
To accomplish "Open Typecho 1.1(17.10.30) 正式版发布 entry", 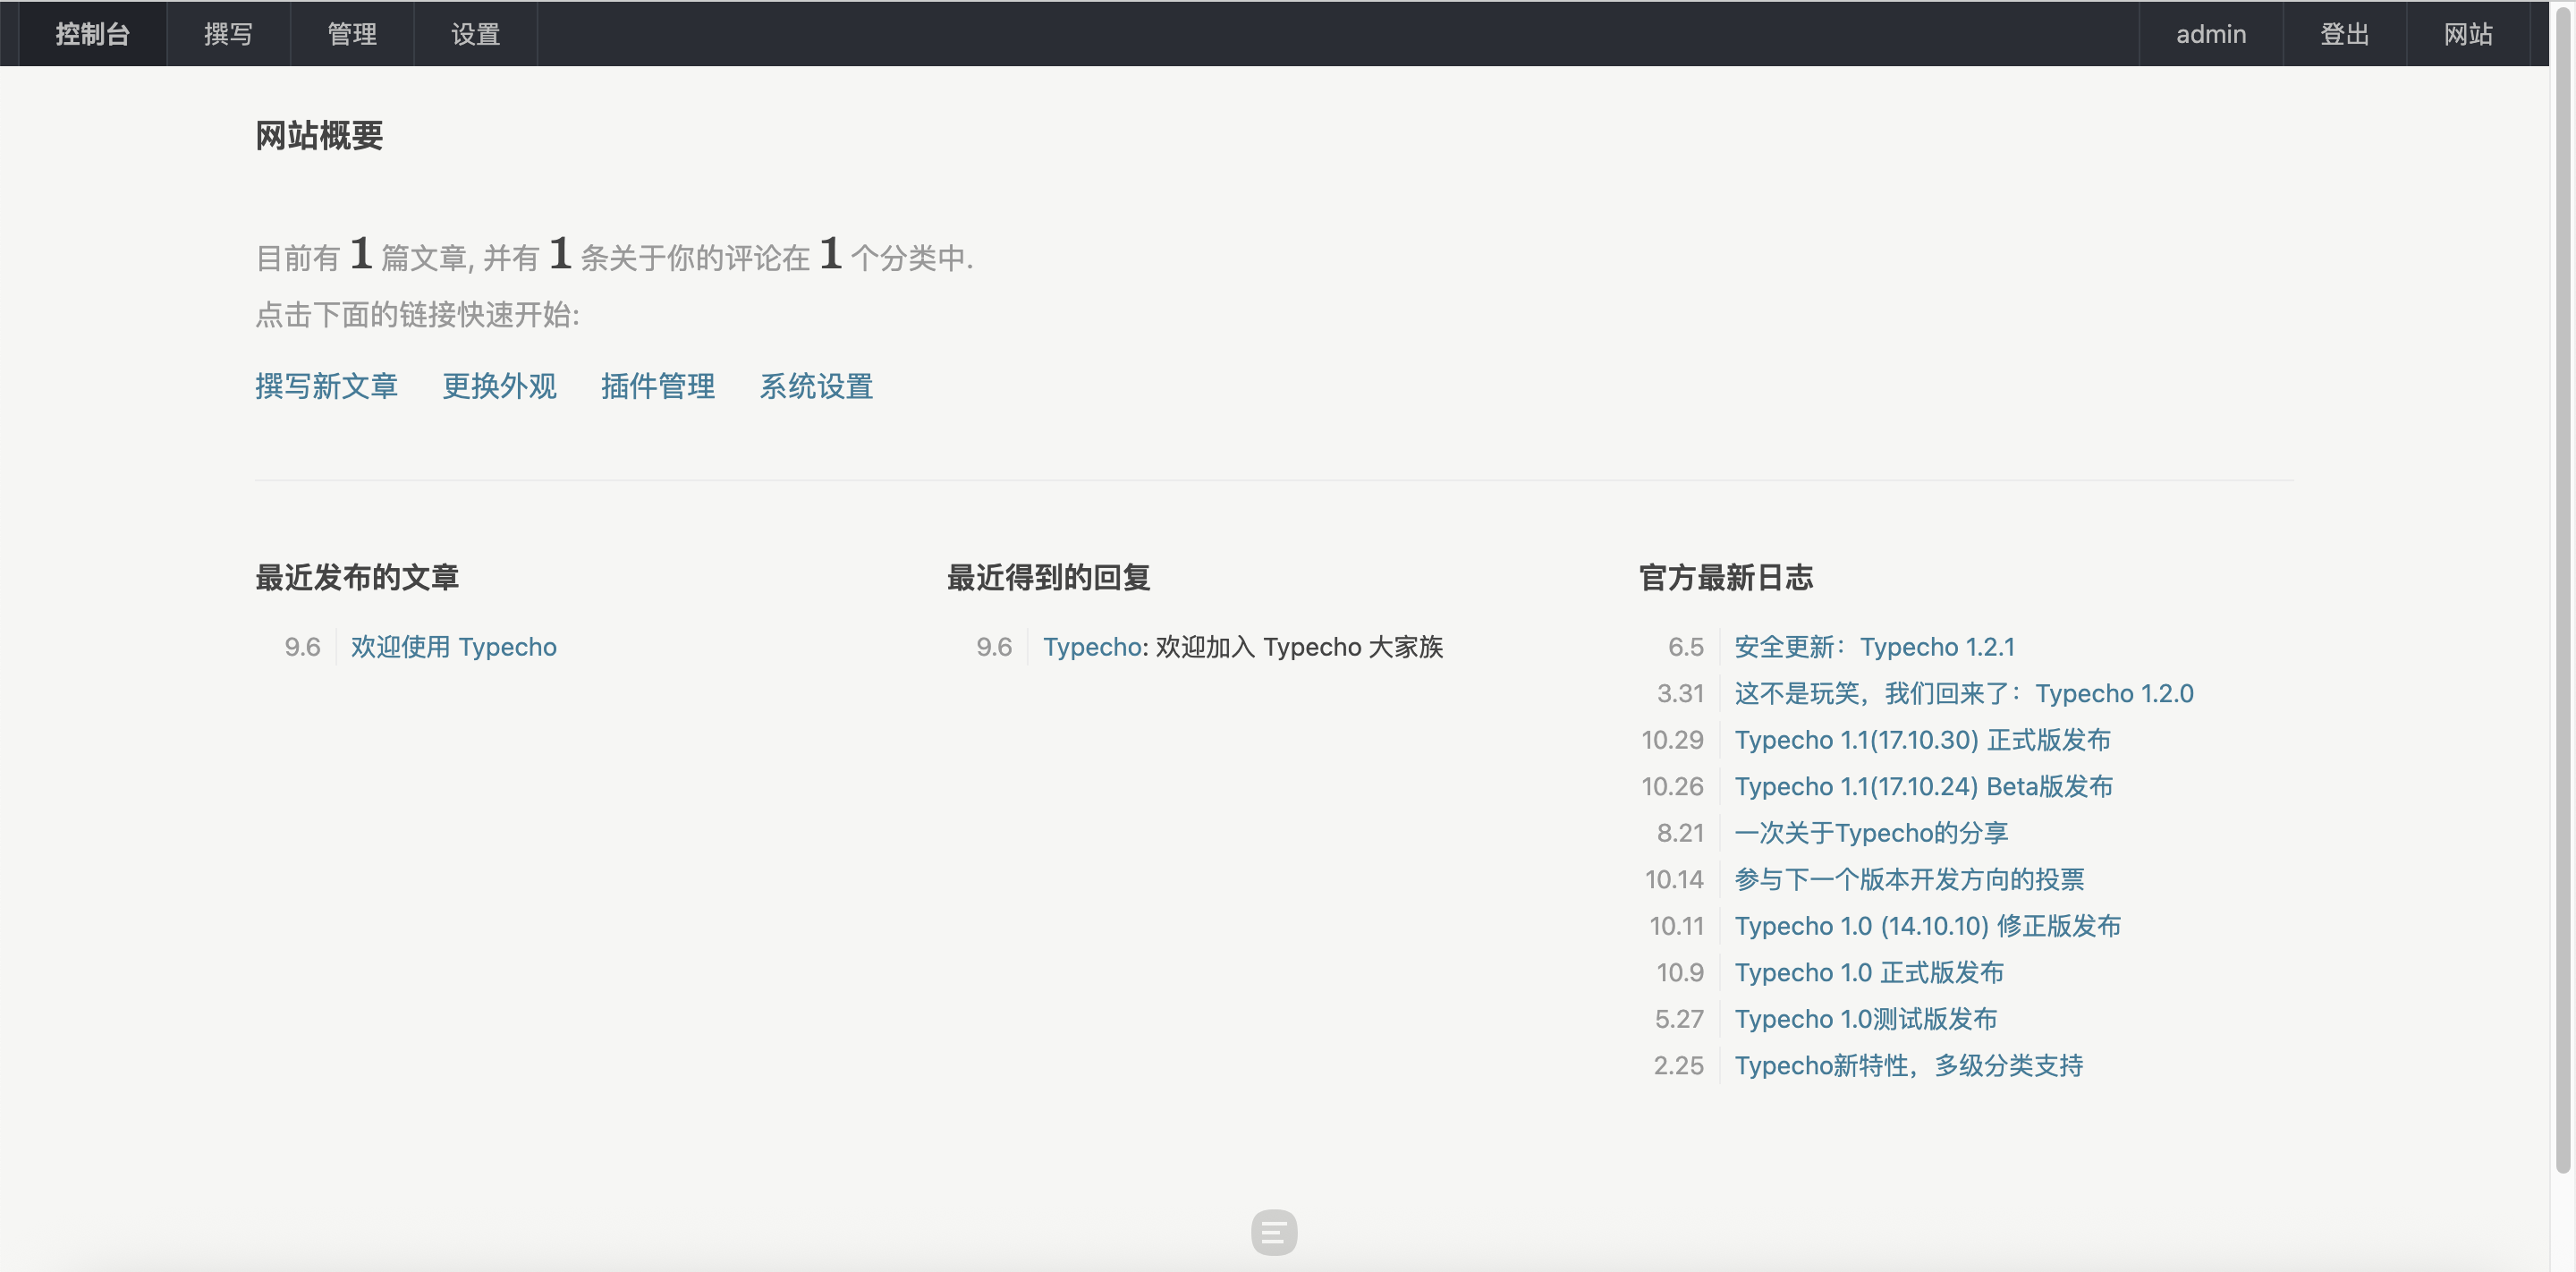I will click(1922, 740).
